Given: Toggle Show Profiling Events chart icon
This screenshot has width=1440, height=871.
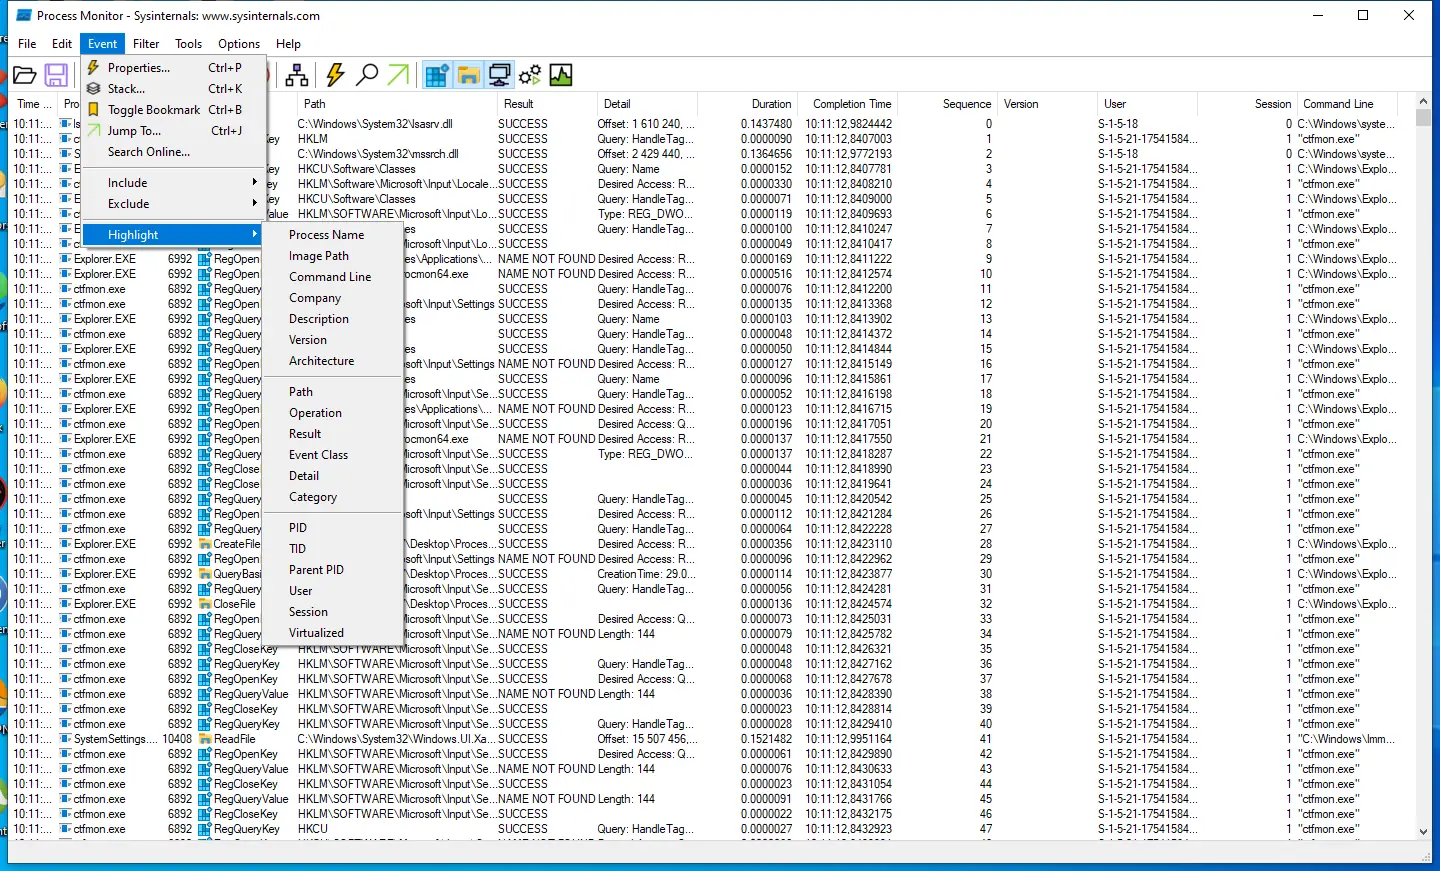Looking at the screenshot, I should (561, 75).
